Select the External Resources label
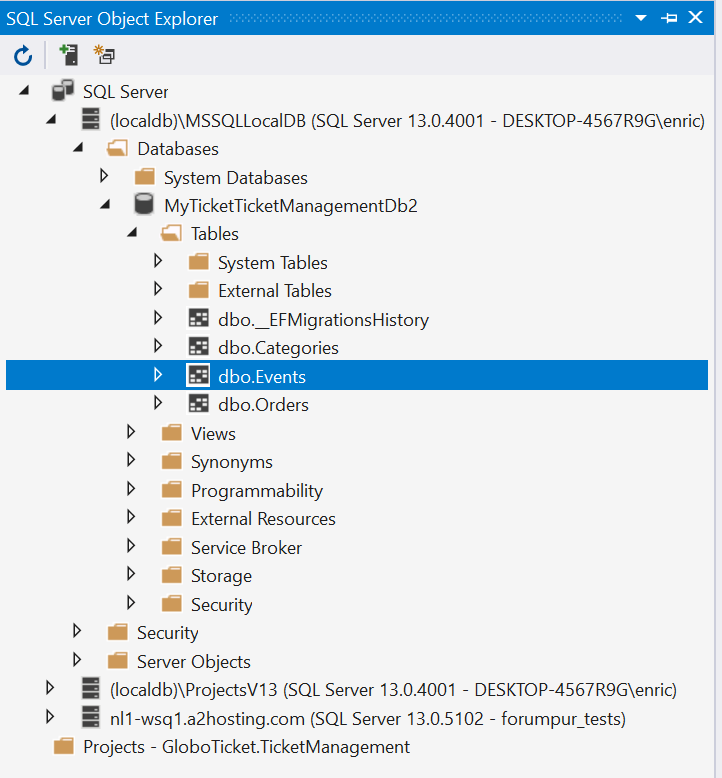Screen dimensions: 722x778 [x=263, y=519]
